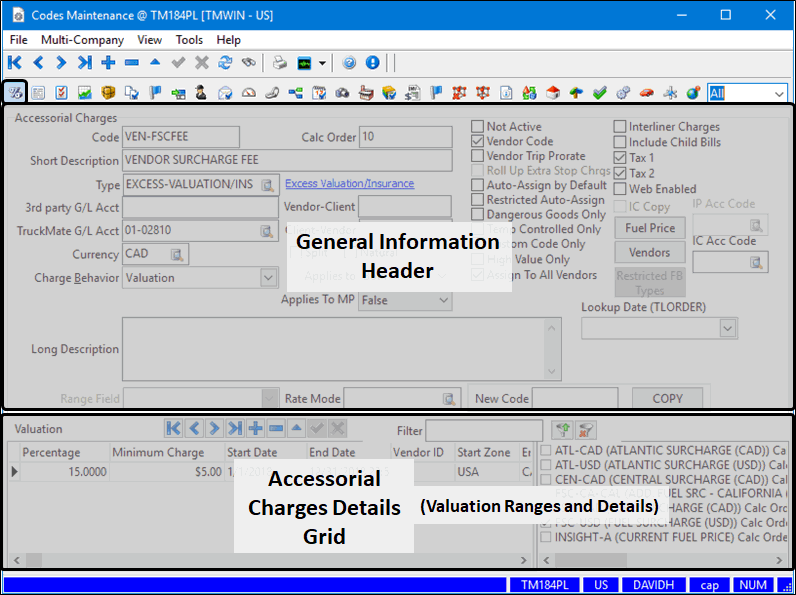This screenshot has height=595, width=796.
Task: Click the add record plus icon in toolbar
Action: [x=108, y=63]
